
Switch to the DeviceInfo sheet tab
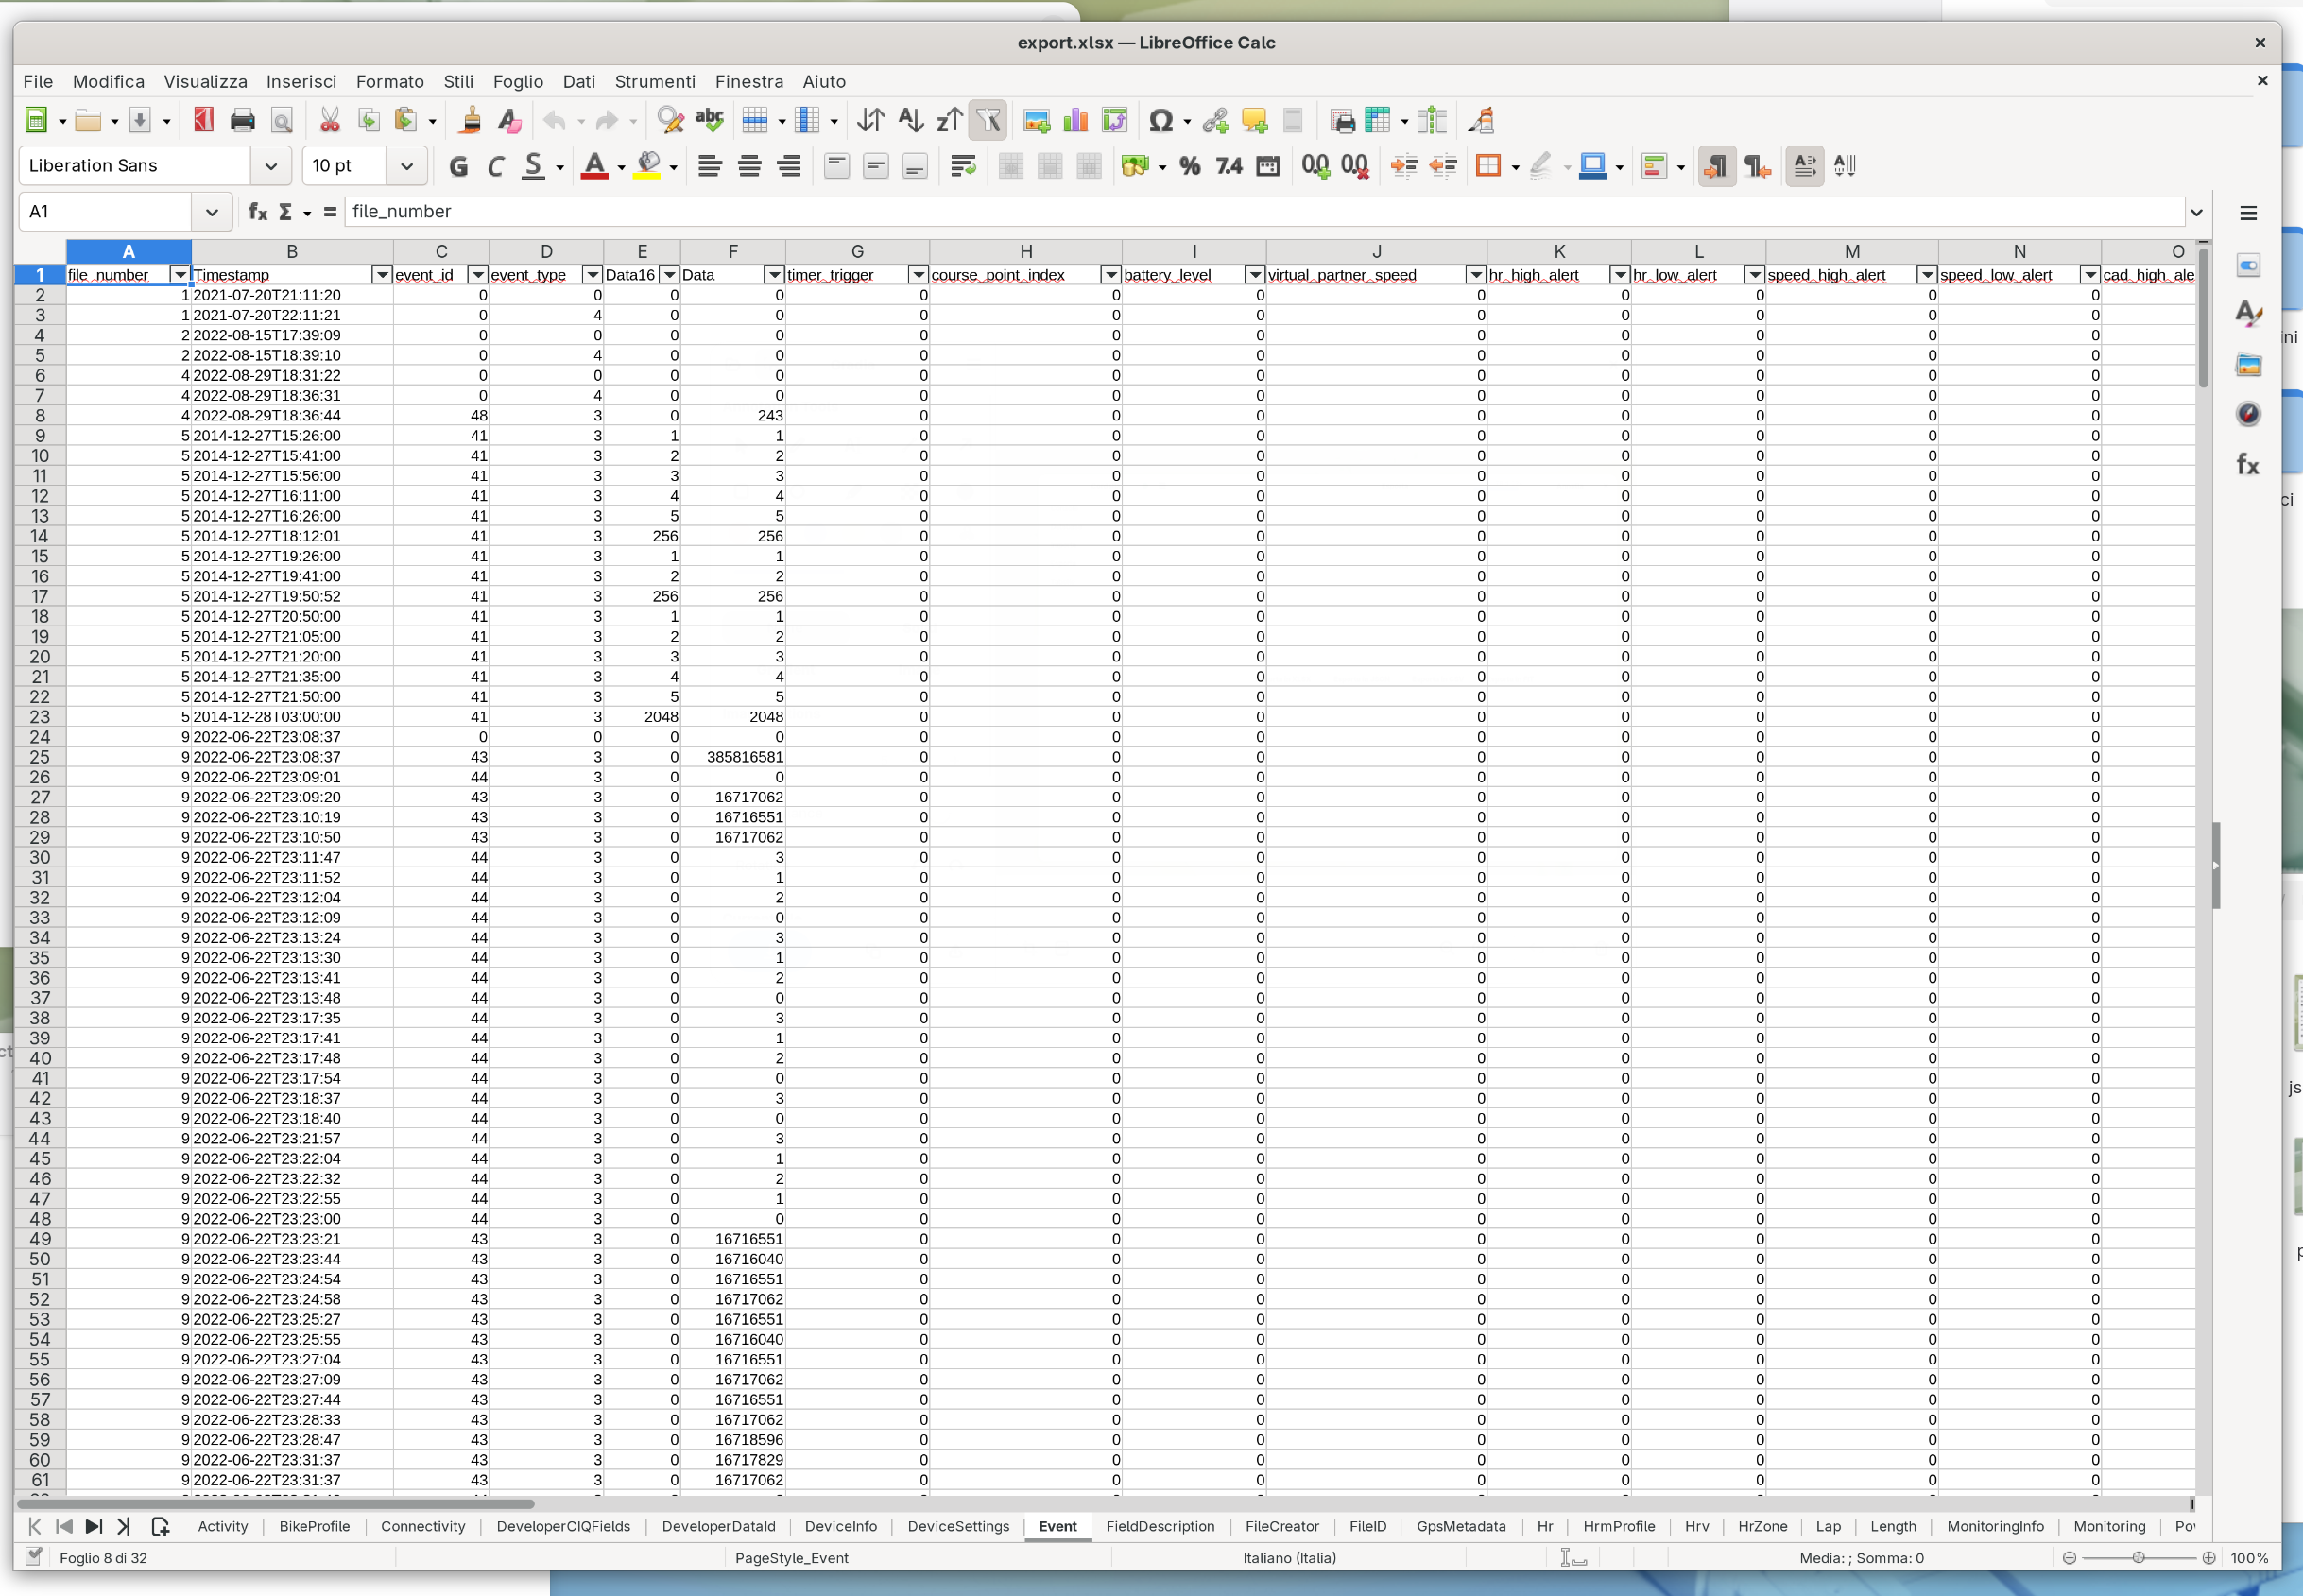[841, 1527]
